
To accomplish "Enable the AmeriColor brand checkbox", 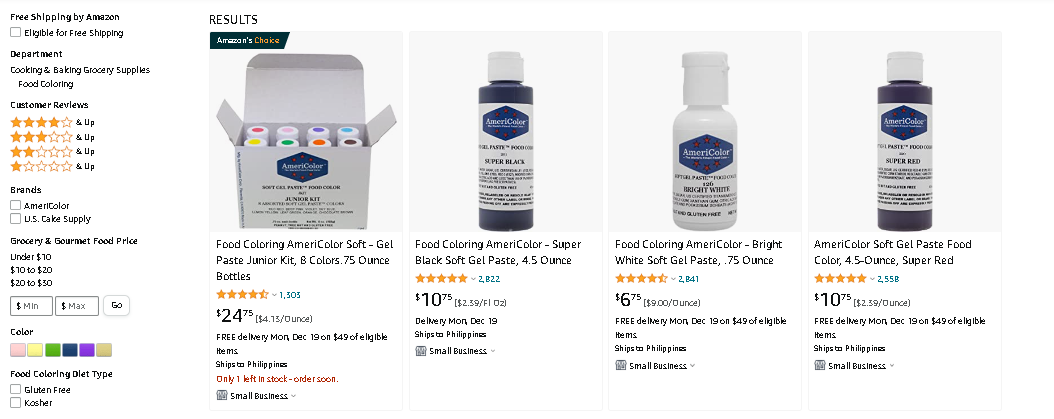I will [x=15, y=205].
